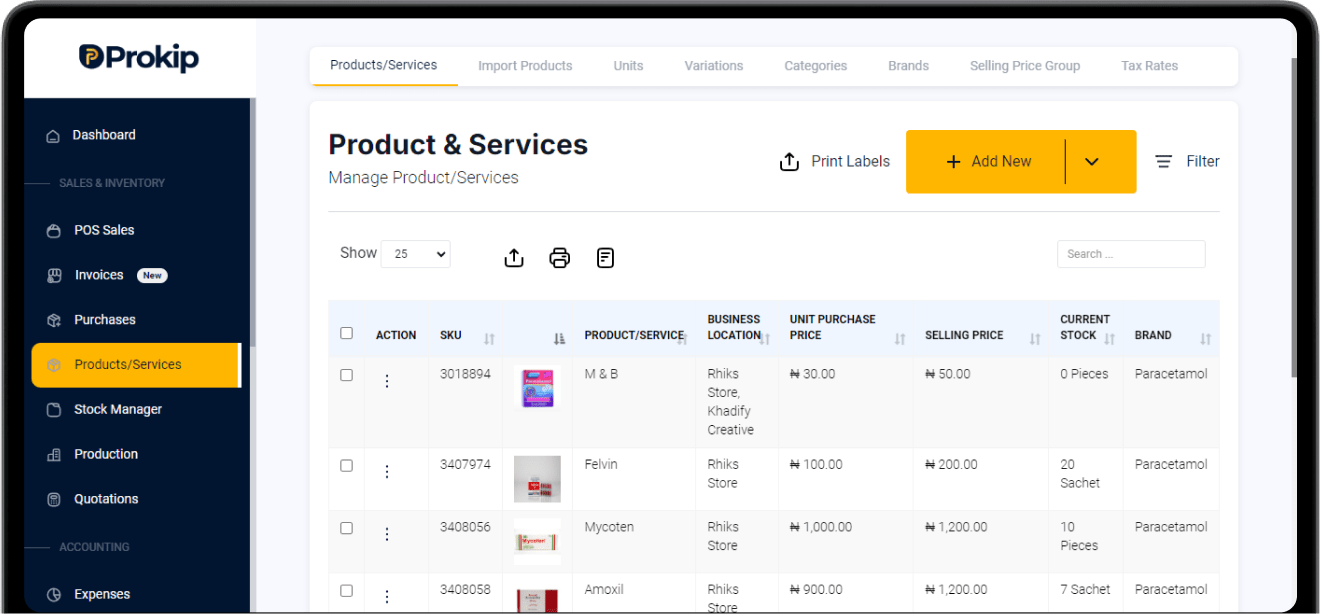Go to POS Sales in sidebar
The width and height of the screenshot is (1323, 614).
click(x=104, y=230)
